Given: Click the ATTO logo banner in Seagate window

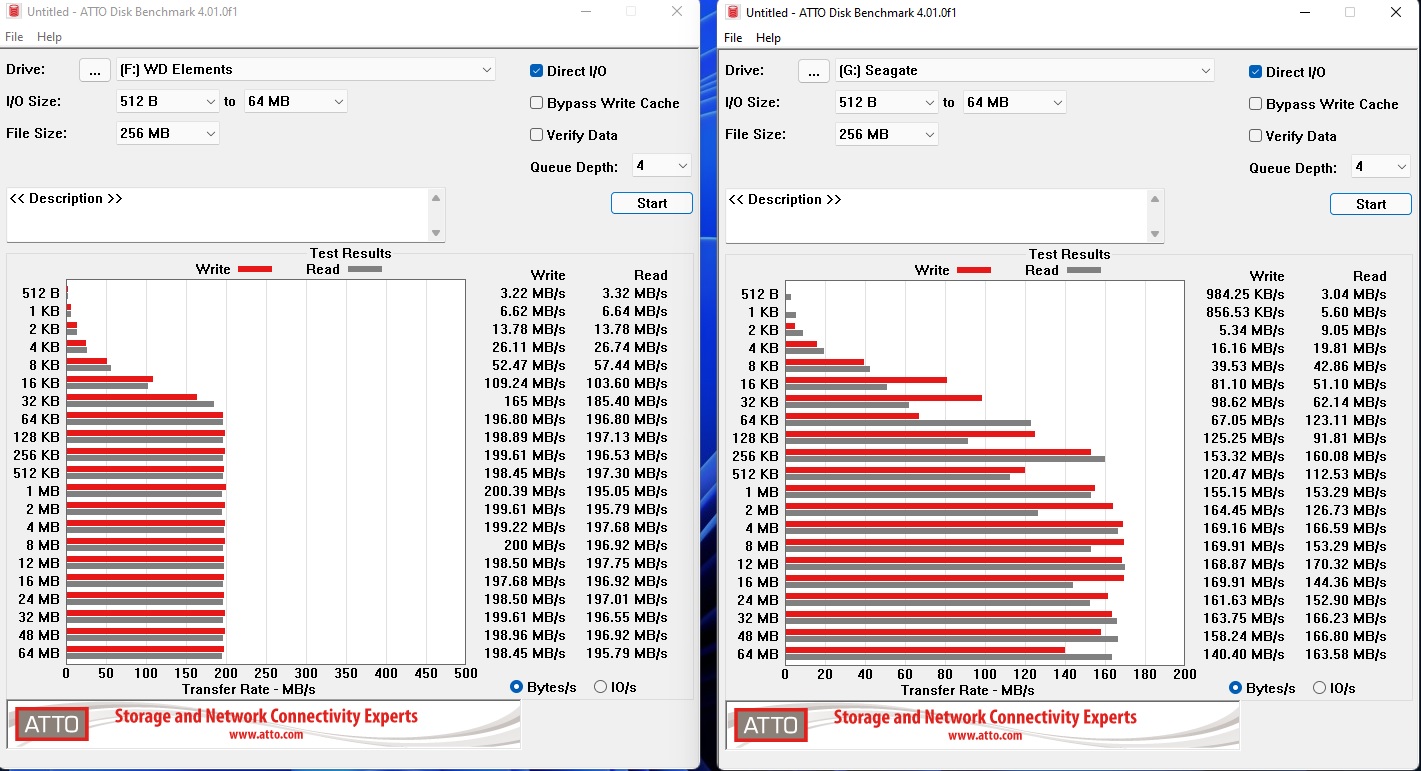Looking at the screenshot, I should pyautogui.click(x=983, y=725).
